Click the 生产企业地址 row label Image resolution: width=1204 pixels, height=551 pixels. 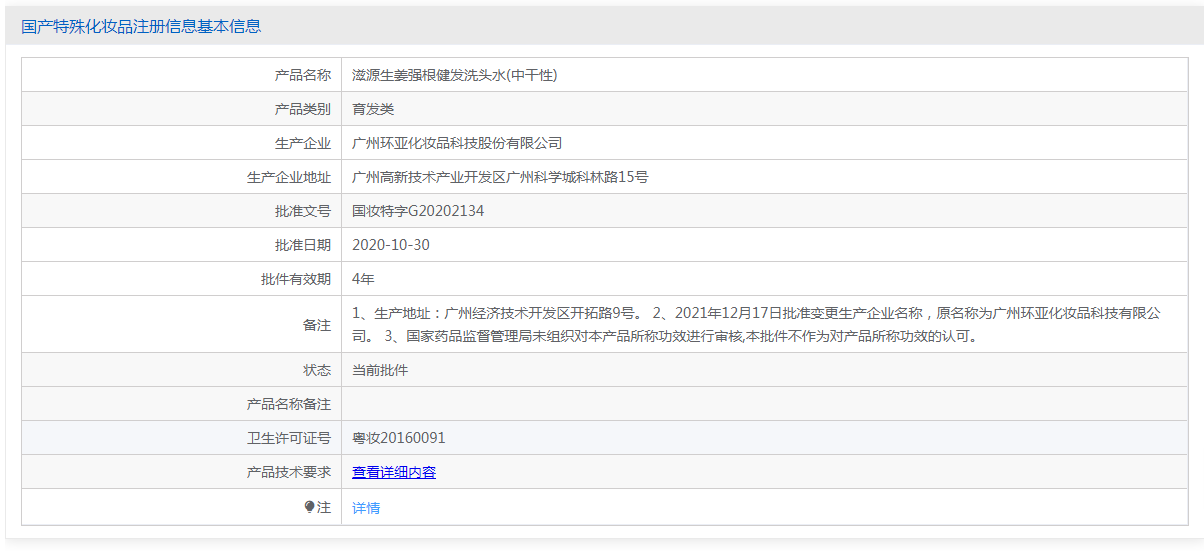pos(289,177)
